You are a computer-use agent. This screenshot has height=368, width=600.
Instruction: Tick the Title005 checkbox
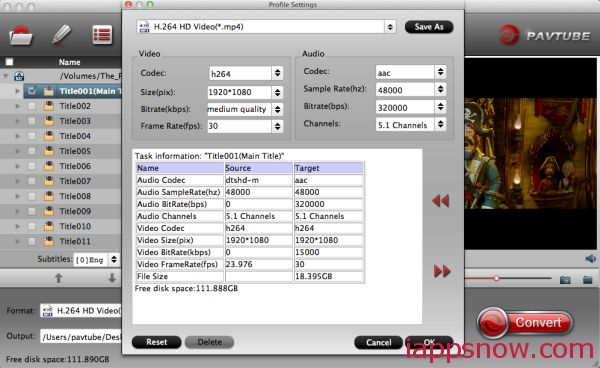tap(32, 151)
